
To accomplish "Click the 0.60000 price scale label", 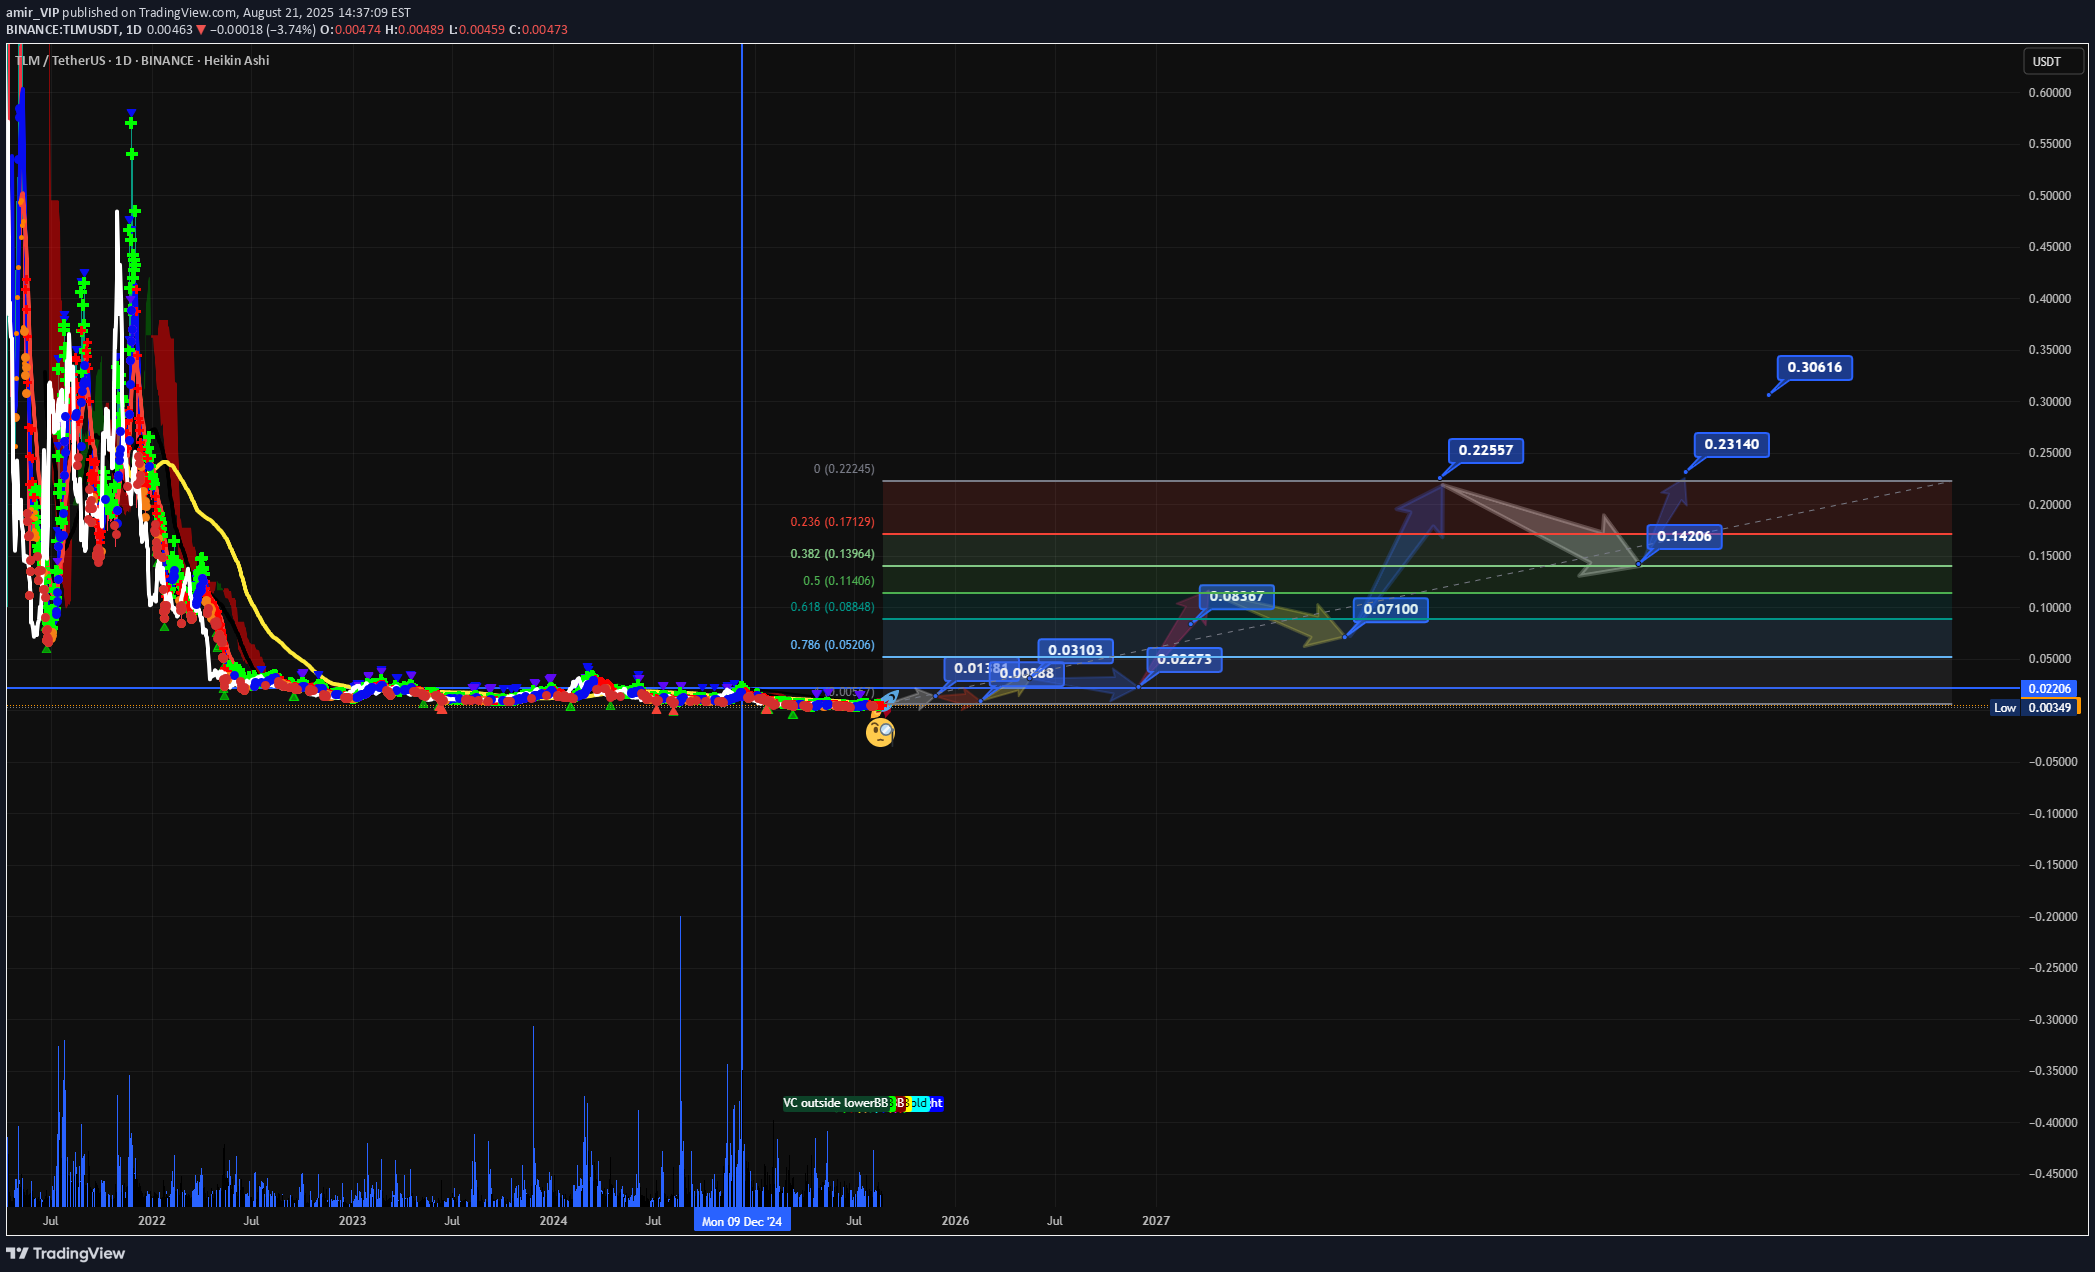I will pyautogui.click(x=2049, y=93).
